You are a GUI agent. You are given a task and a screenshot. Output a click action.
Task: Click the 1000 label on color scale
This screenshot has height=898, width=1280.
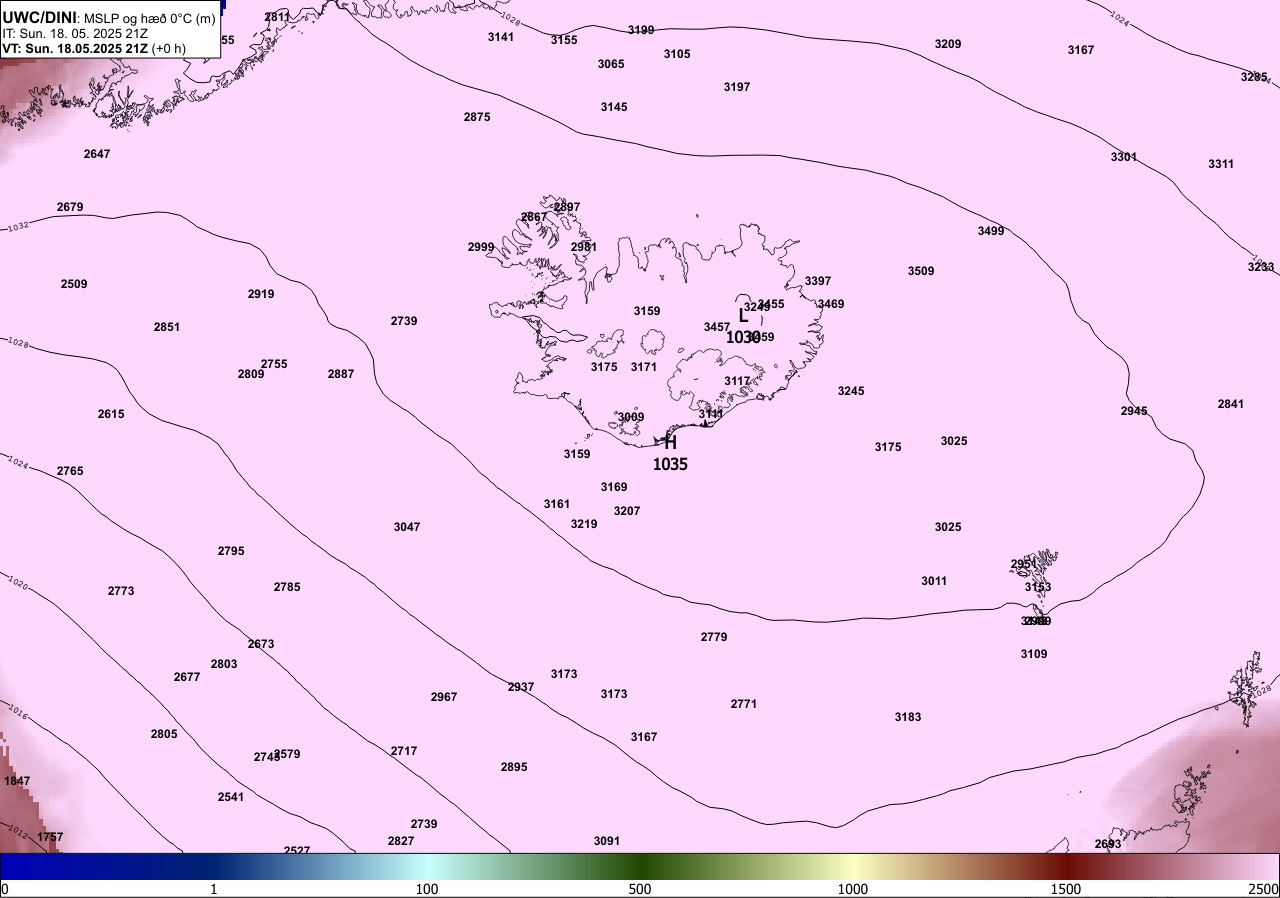pyautogui.click(x=852, y=889)
